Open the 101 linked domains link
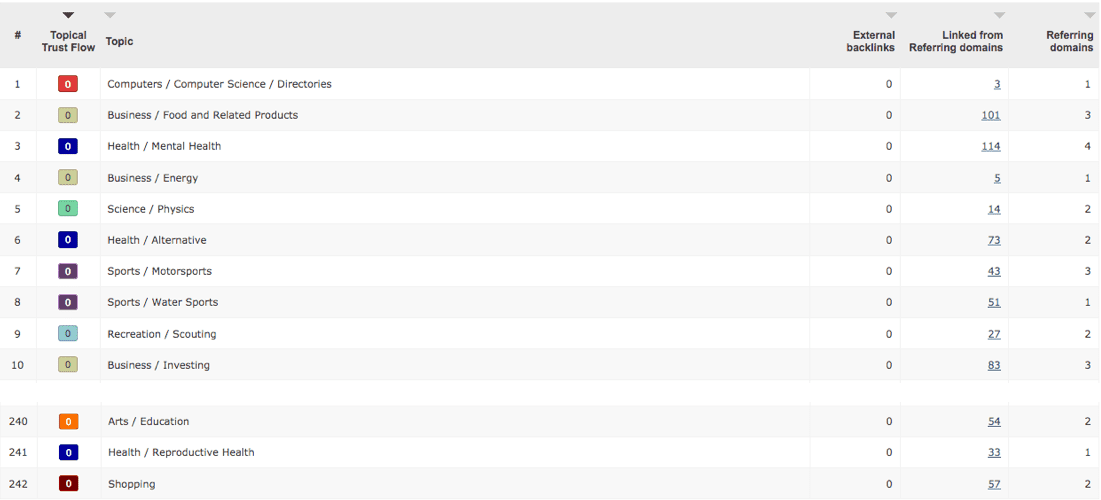This screenshot has width=1101, height=500. (991, 115)
